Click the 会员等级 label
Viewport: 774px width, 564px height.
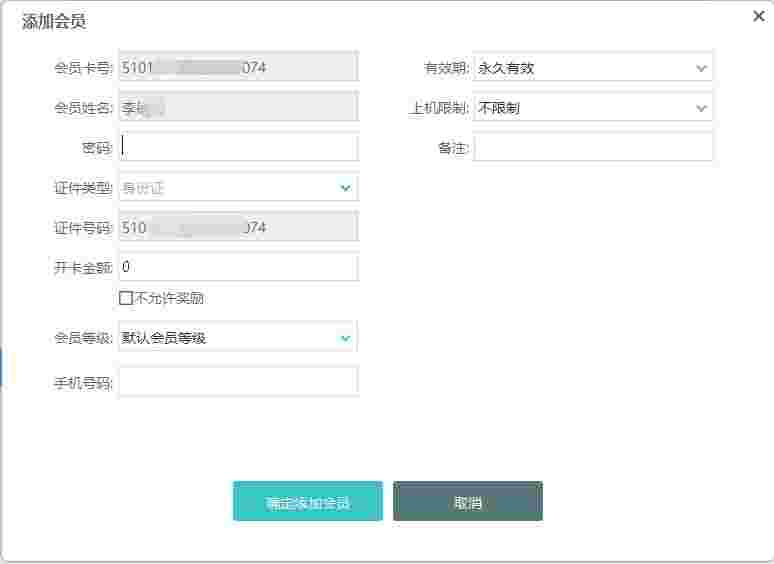pyautogui.click(x=83, y=338)
